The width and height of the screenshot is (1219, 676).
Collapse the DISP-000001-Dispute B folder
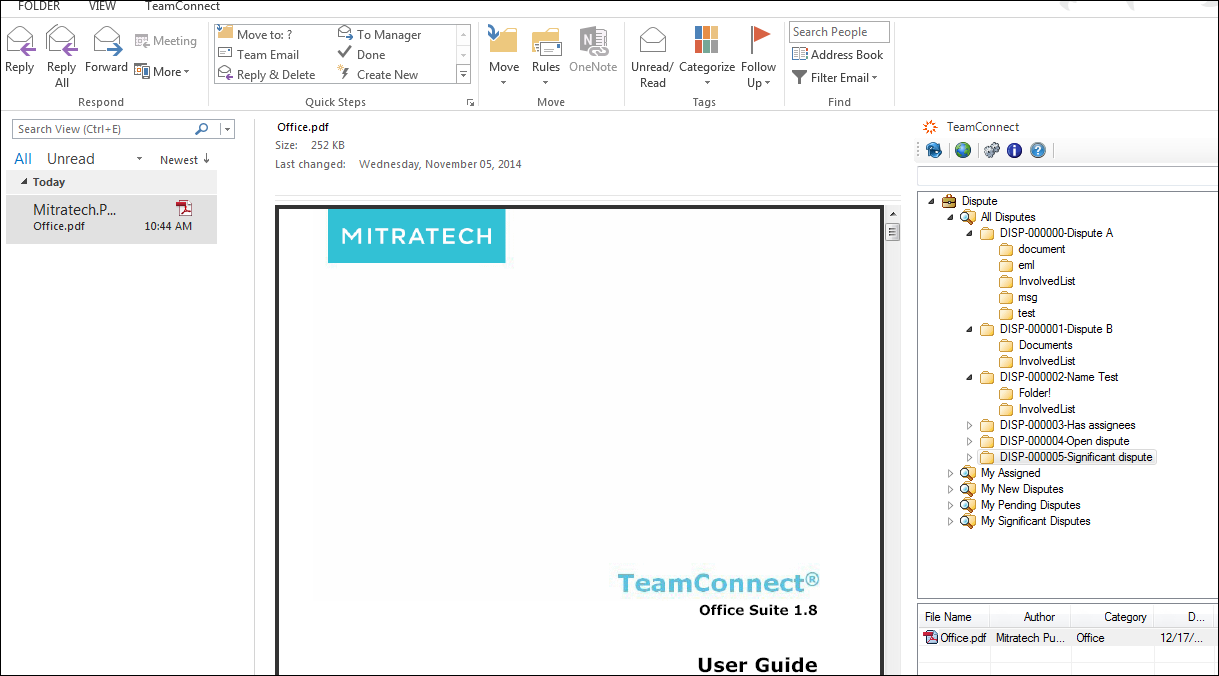click(970, 329)
